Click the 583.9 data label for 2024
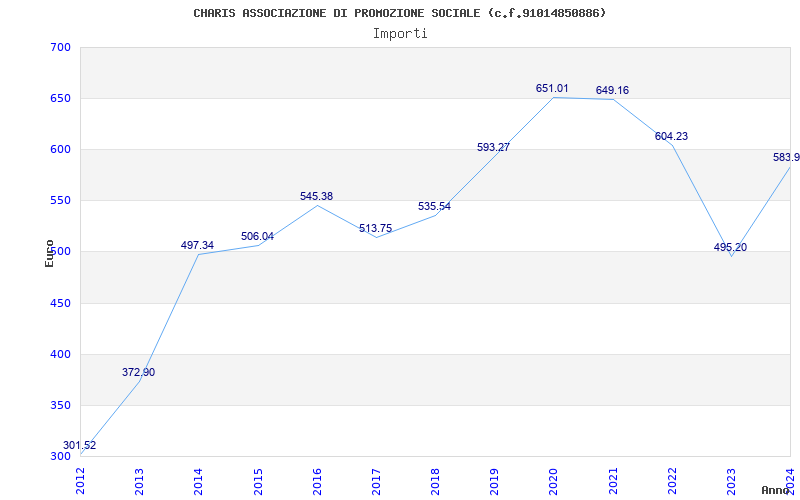Viewport: 800px width, 500px height. 786,157
